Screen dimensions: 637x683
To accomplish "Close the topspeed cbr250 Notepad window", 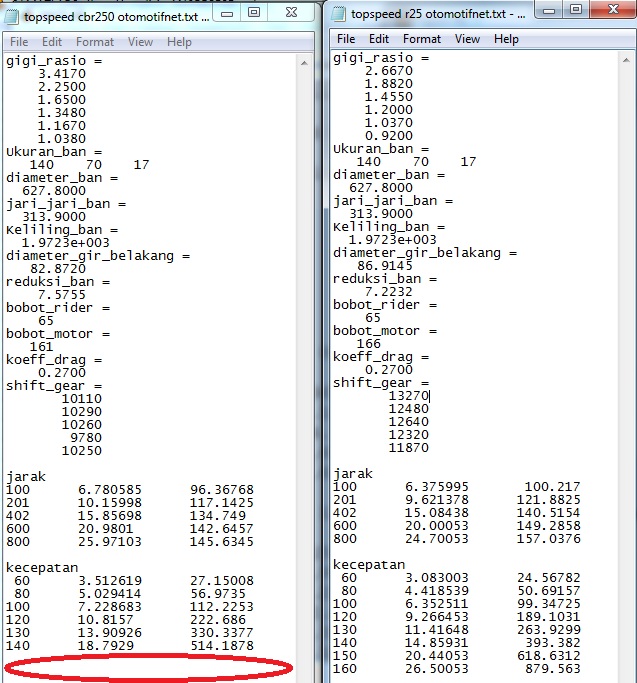I will [x=291, y=13].
